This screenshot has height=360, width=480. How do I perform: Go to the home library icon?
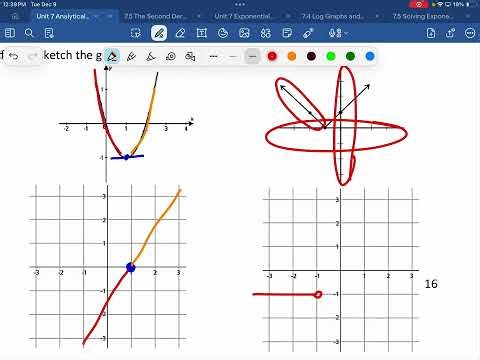(x=15, y=16)
